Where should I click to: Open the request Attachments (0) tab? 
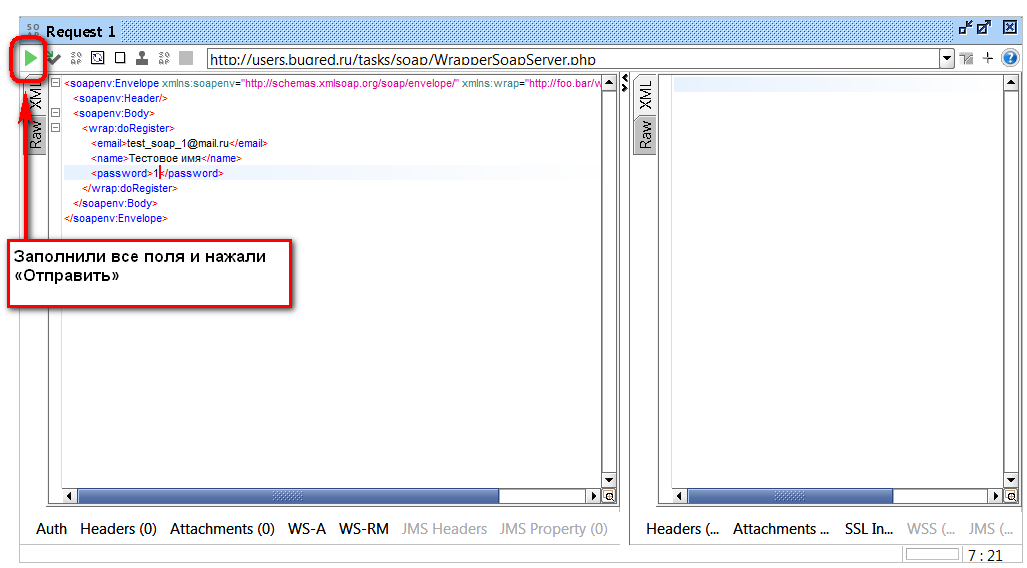(x=222, y=529)
